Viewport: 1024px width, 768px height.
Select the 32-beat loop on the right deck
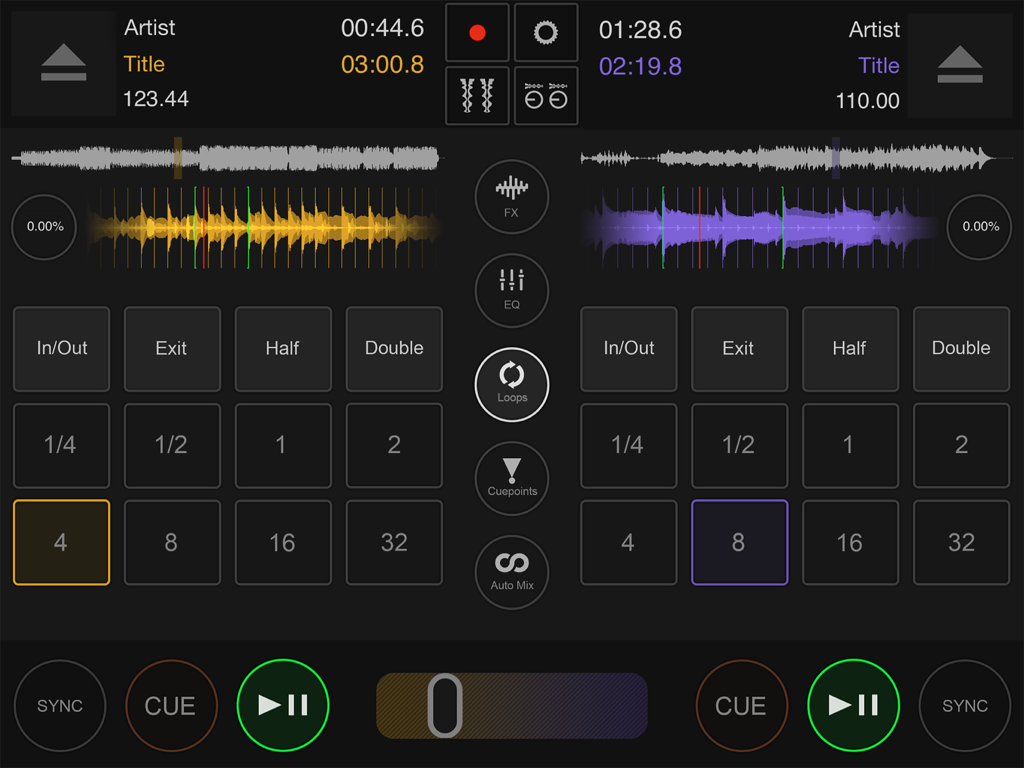[961, 542]
